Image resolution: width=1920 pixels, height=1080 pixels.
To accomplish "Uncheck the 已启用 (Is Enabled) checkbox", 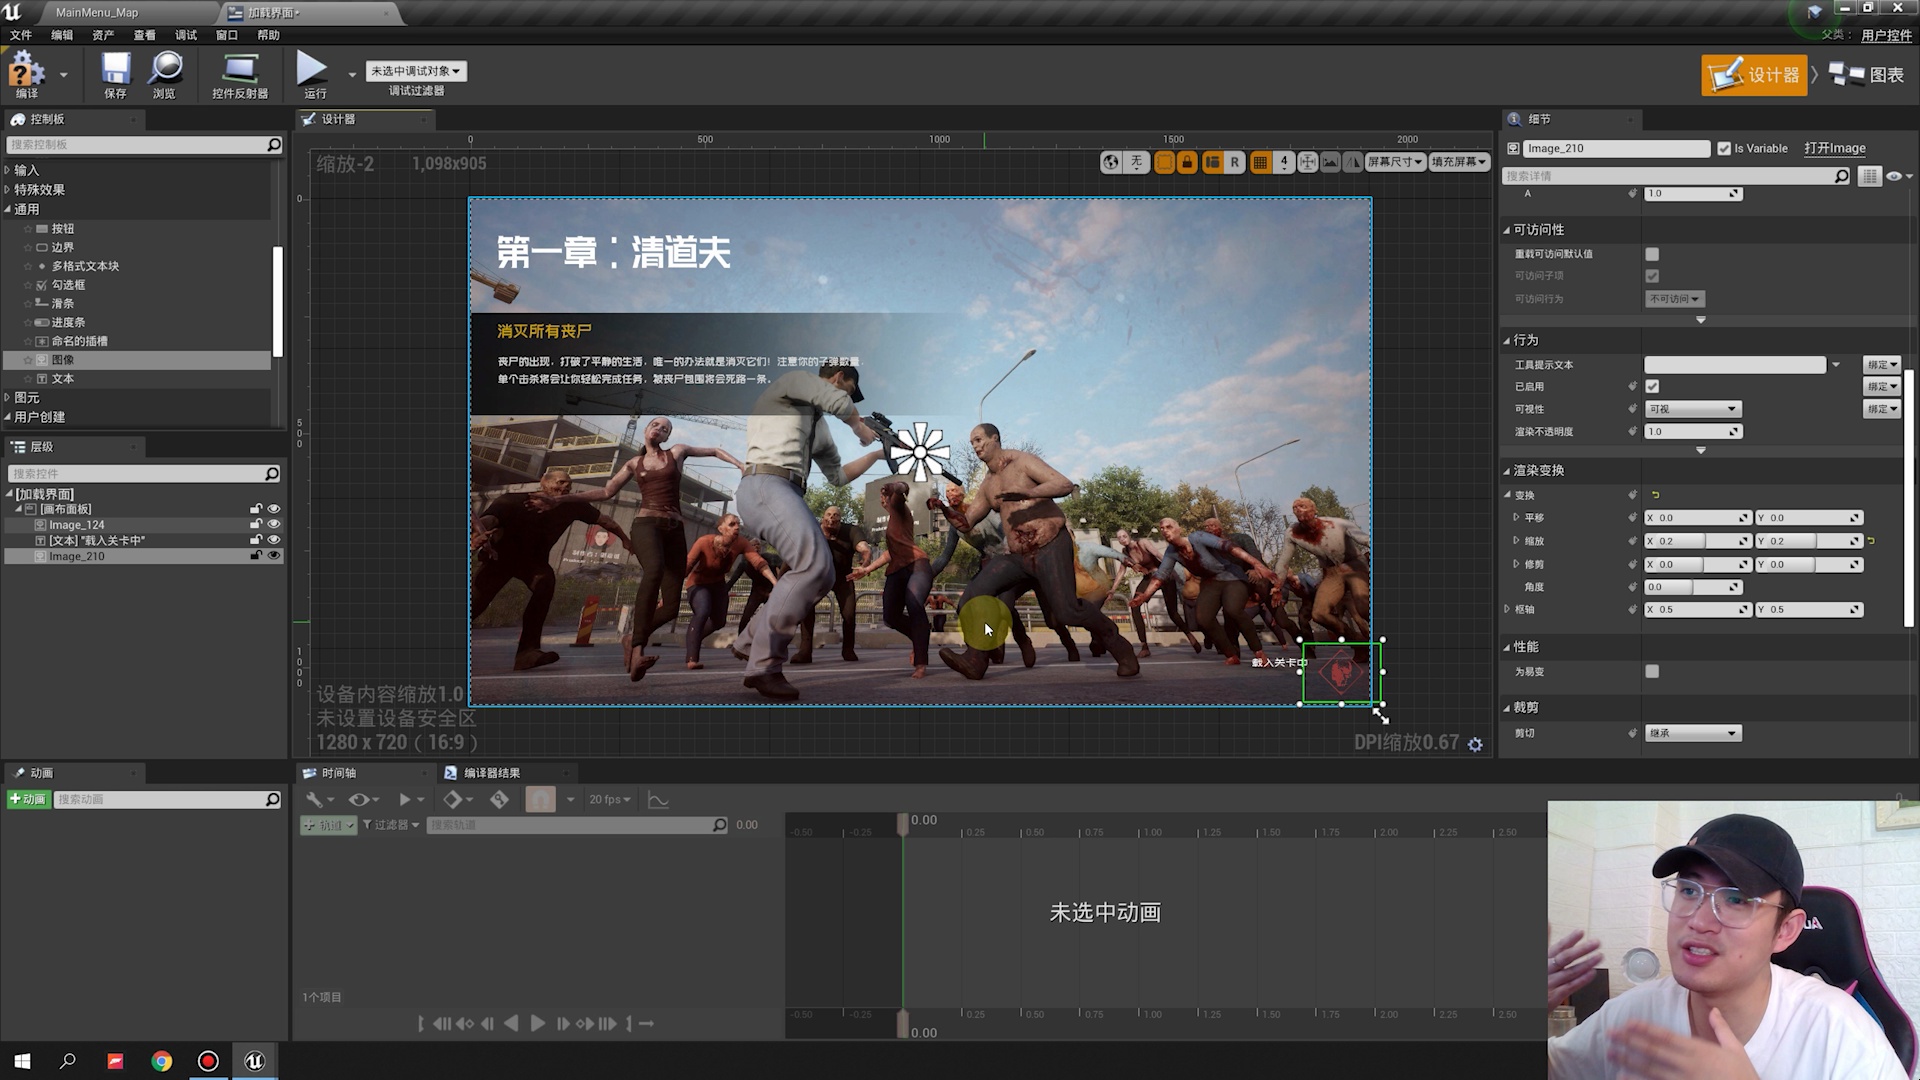I will (1652, 386).
